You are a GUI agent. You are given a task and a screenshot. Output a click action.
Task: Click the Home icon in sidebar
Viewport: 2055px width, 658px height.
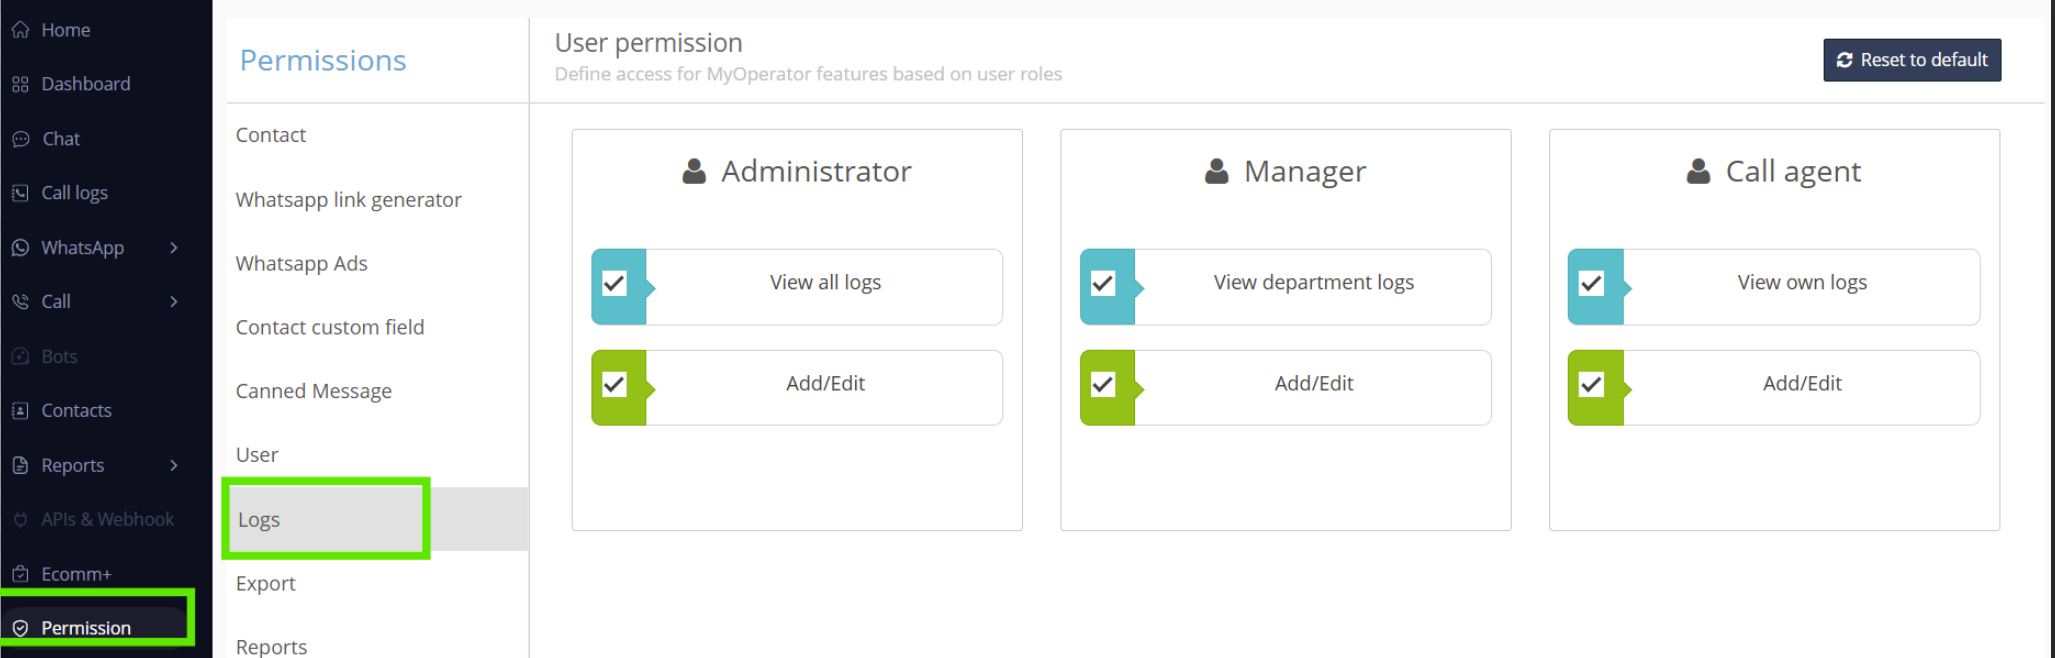pyautogui.click(x=20, y=30)
